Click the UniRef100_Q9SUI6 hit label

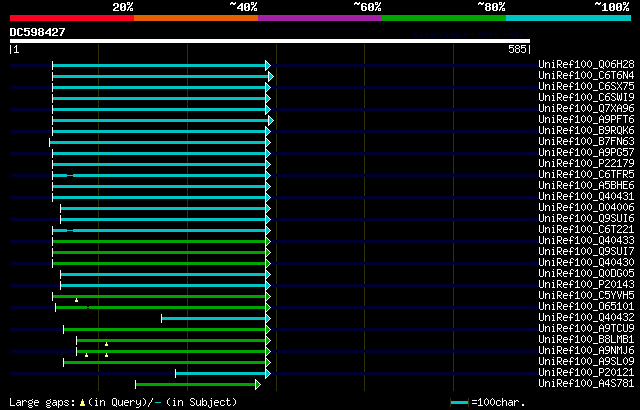click(587, 219)
